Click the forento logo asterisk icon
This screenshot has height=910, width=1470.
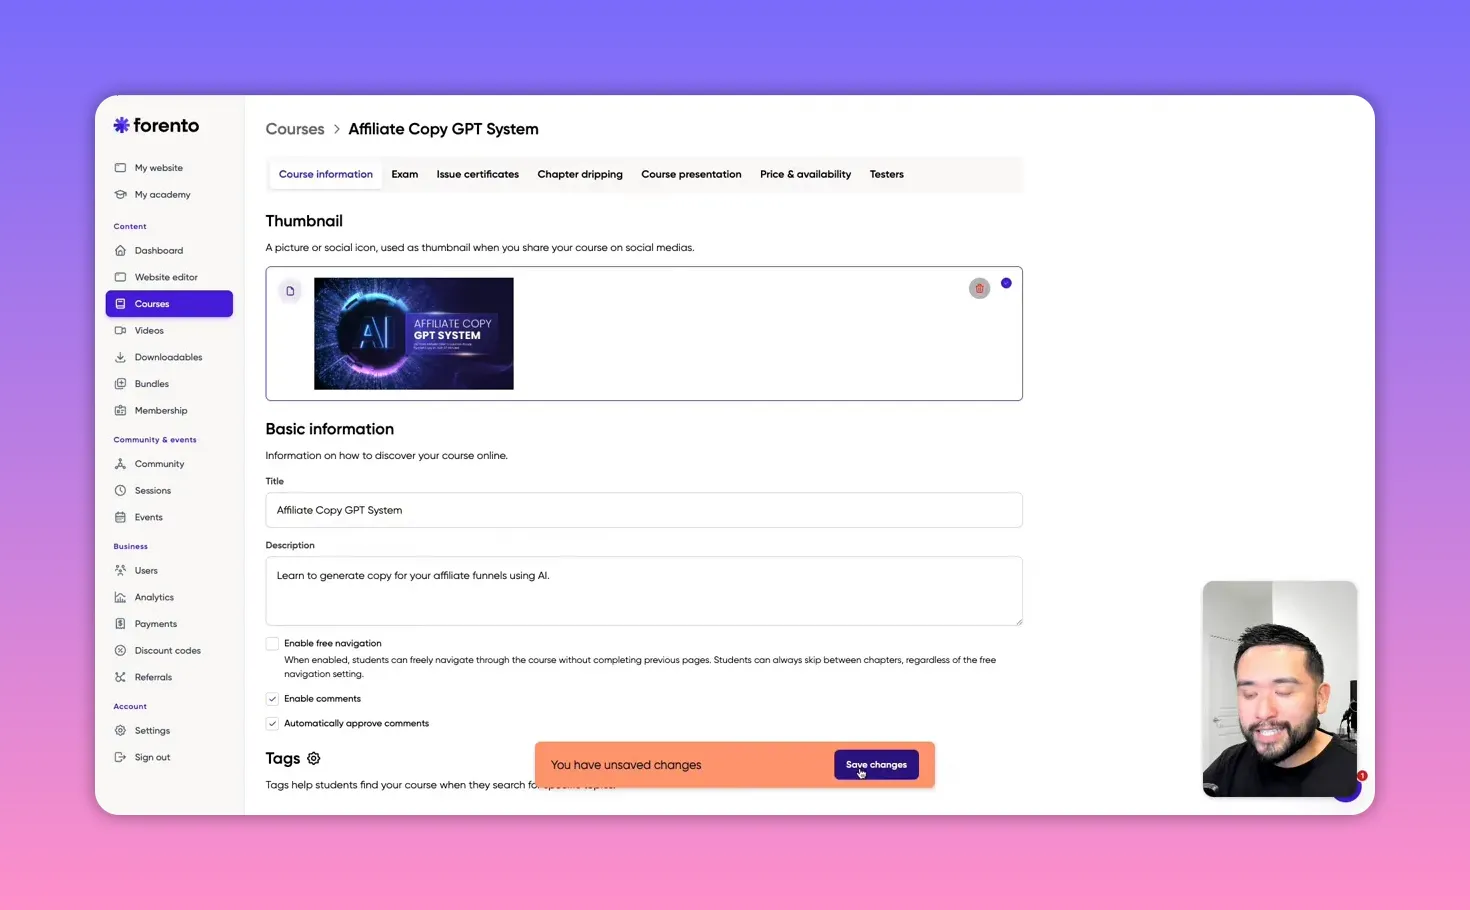point(120,125)
